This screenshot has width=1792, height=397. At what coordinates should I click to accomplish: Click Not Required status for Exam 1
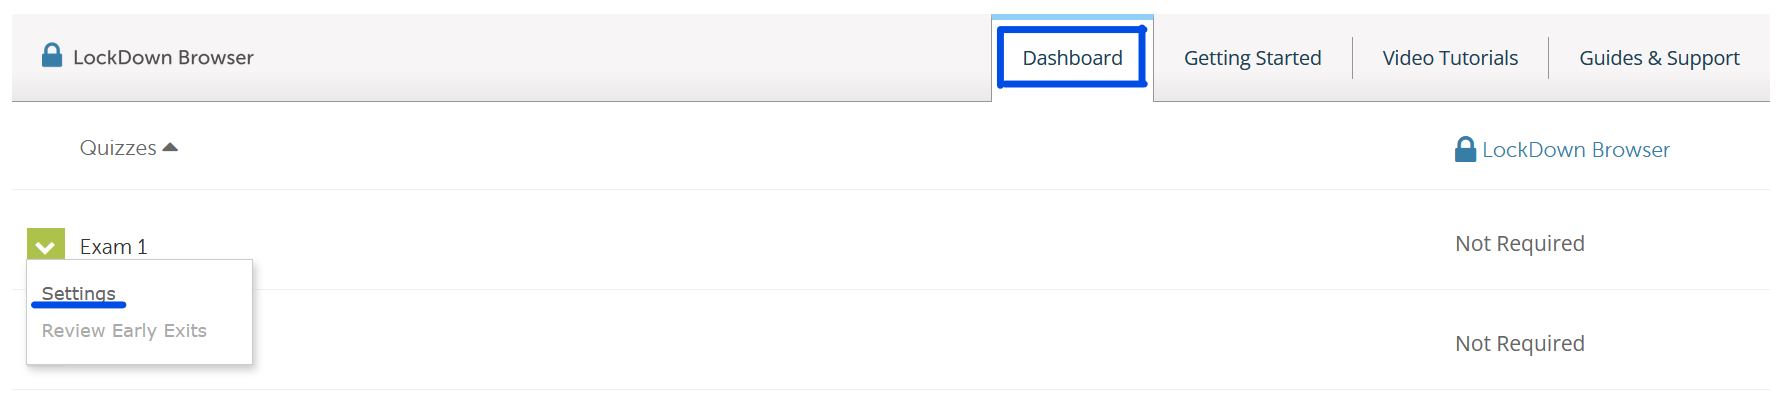tap(1519, 243)
